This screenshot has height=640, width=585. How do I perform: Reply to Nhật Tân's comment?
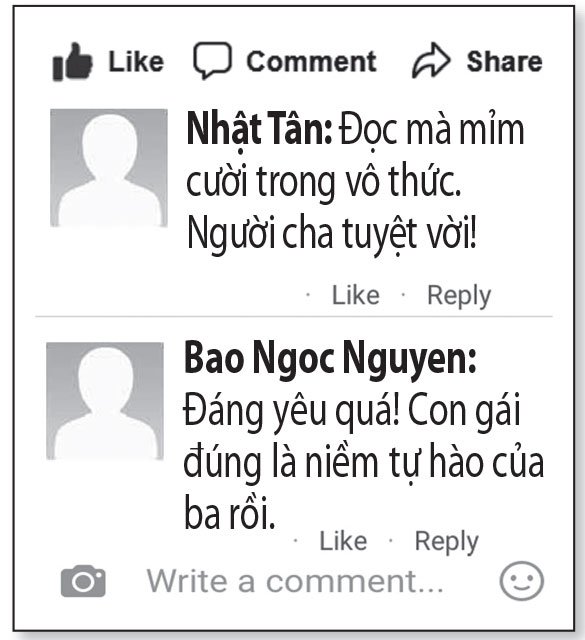(459, 296)
